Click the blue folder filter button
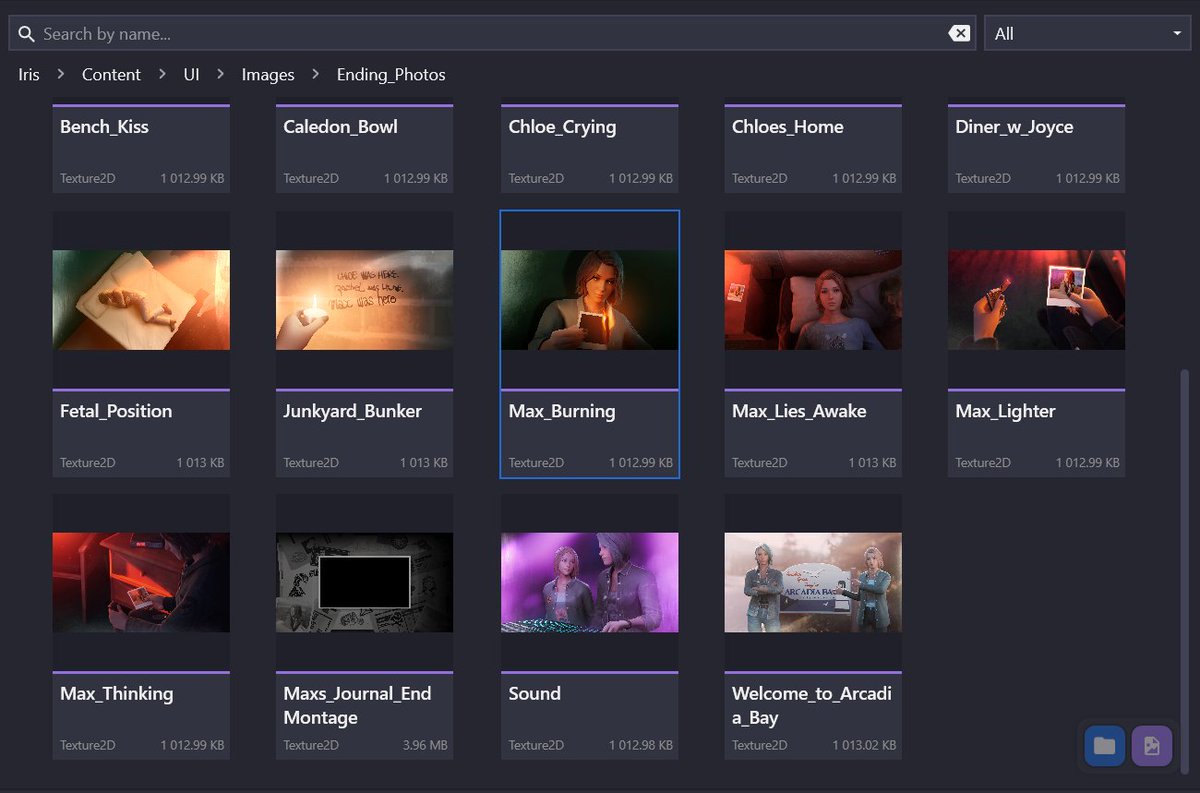Image resolution: width=1200 pixels, height=793 pixels. [1104, 746]
